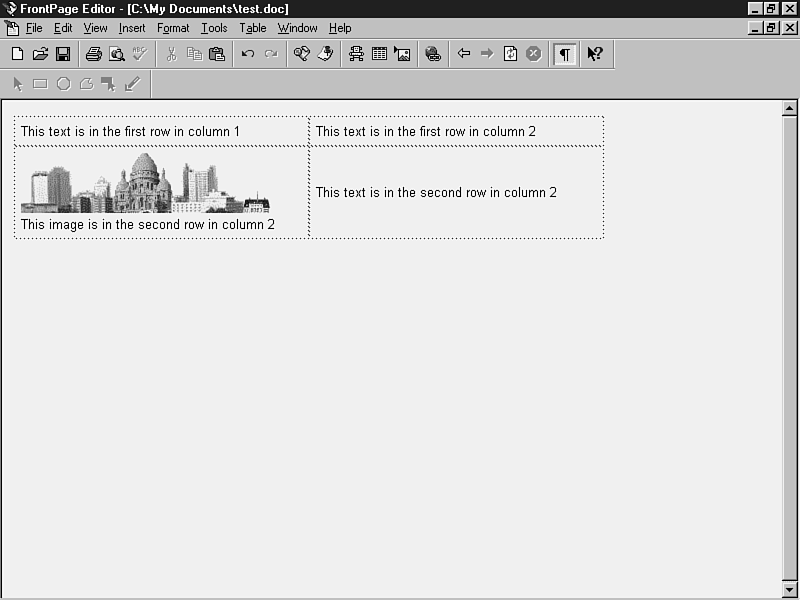Viewport: 800px width, 600px height.
Task: Show FrontPage Explorer icon
Action: 302,54
